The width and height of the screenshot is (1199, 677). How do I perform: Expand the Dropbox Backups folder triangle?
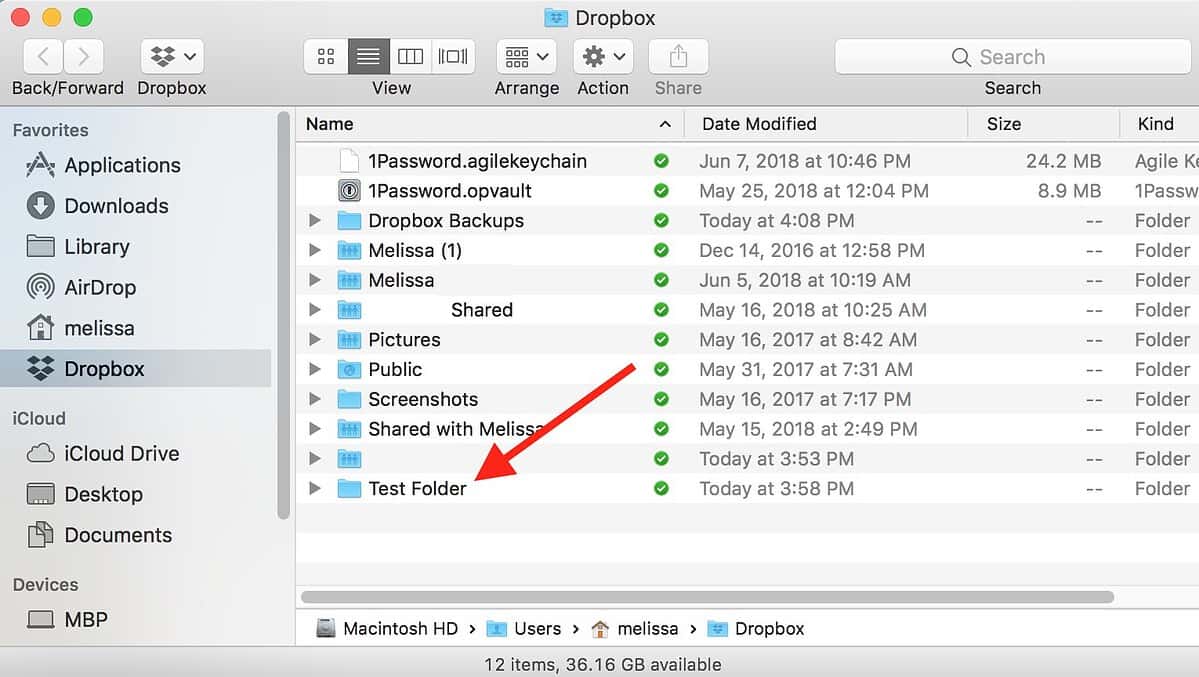[x=315, y=221]
